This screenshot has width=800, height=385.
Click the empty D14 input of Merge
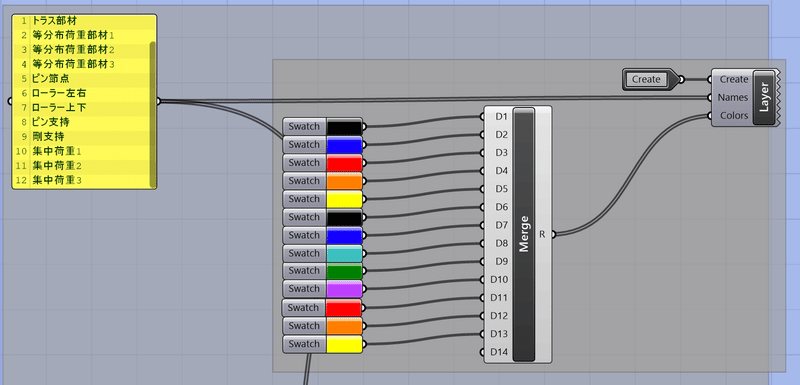tap(499, 352)
